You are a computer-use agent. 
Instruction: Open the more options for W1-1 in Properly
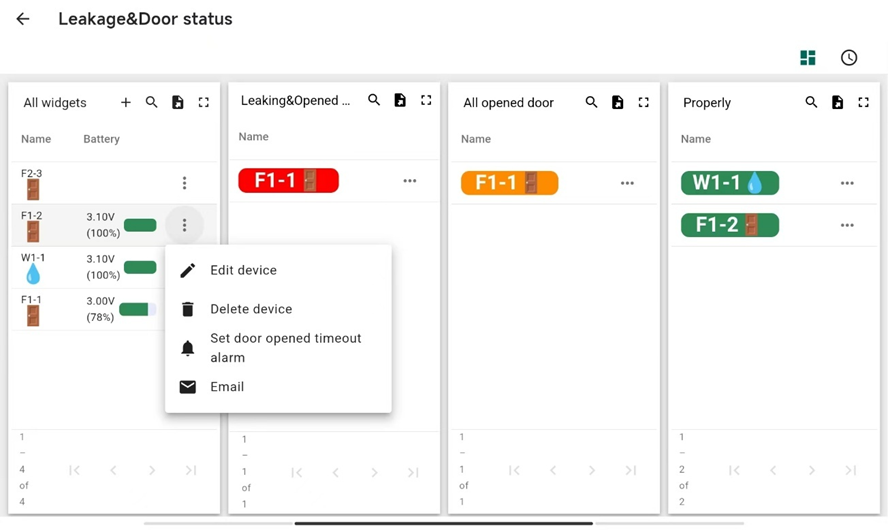coord(847,183)
